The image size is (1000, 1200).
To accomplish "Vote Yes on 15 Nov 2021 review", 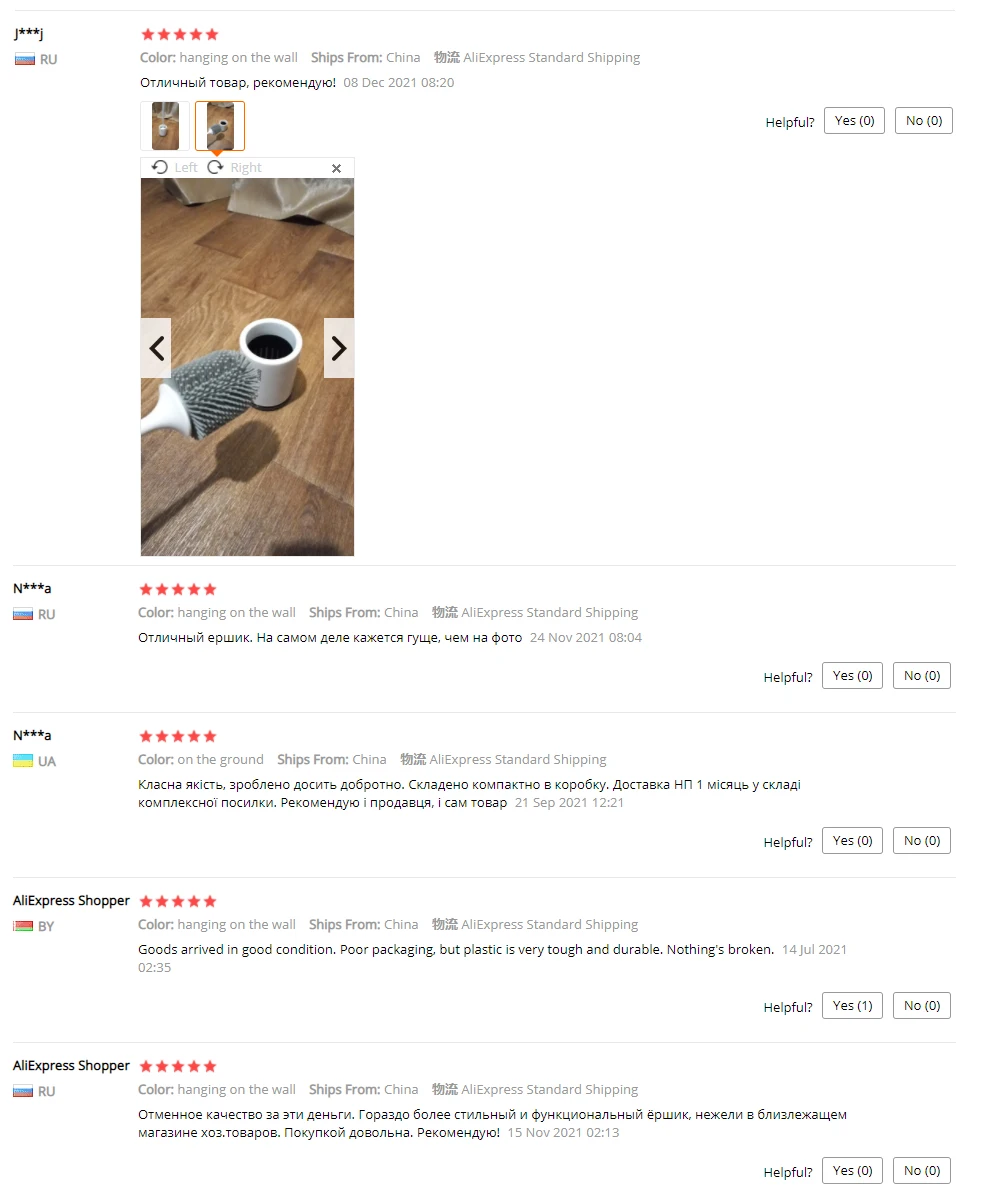I will tap(852, 1171).
